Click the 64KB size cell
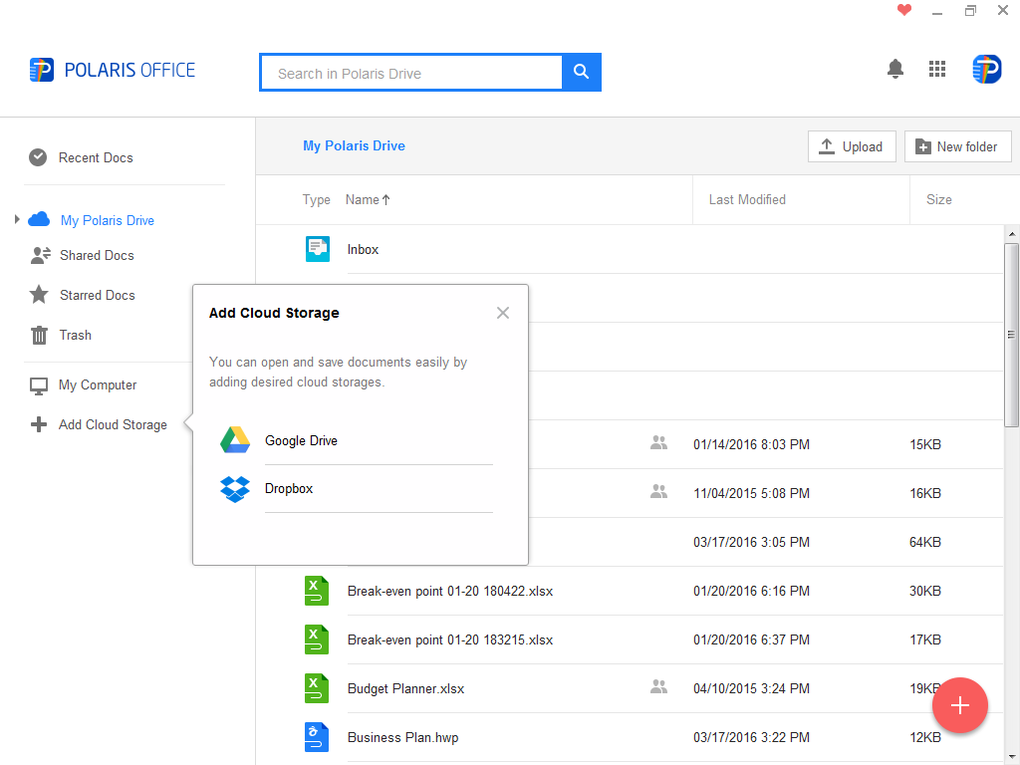The height and width of the screenshot is (765, 1020). (x=925, y=542)
